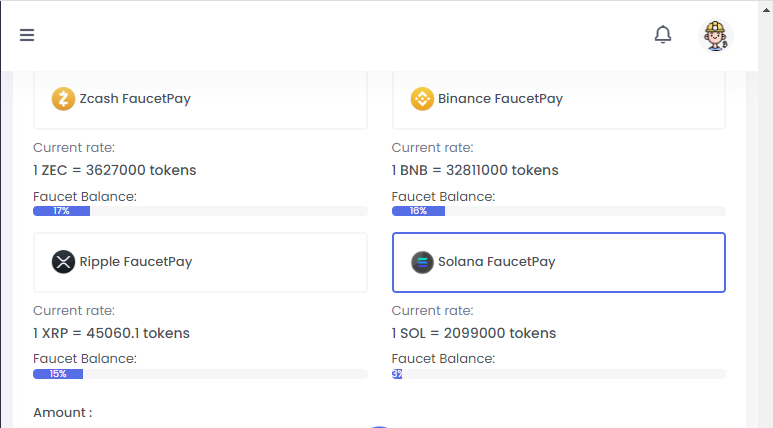The height and width of the screenshot is (428, 773).
Task: Click 'Current rate:' label above SOL rate
Action: [x=432, y=311]
